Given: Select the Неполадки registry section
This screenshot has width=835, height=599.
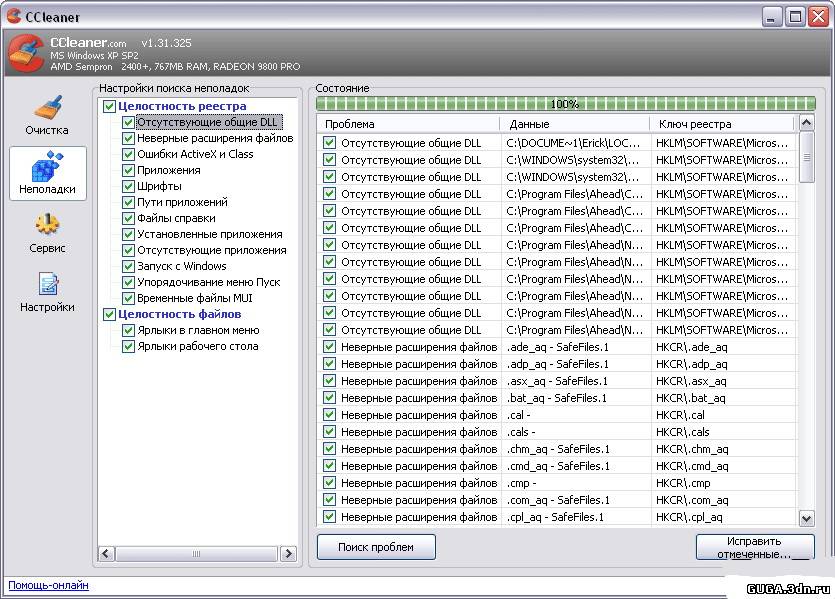Looking at the screenshot, I should coord(47,174).
